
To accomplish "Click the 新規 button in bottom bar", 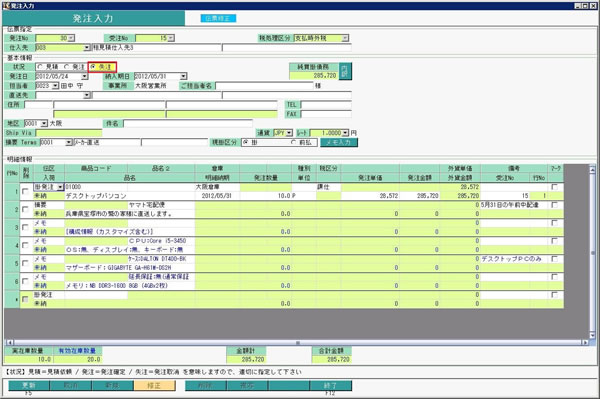I will click(112, 386).
